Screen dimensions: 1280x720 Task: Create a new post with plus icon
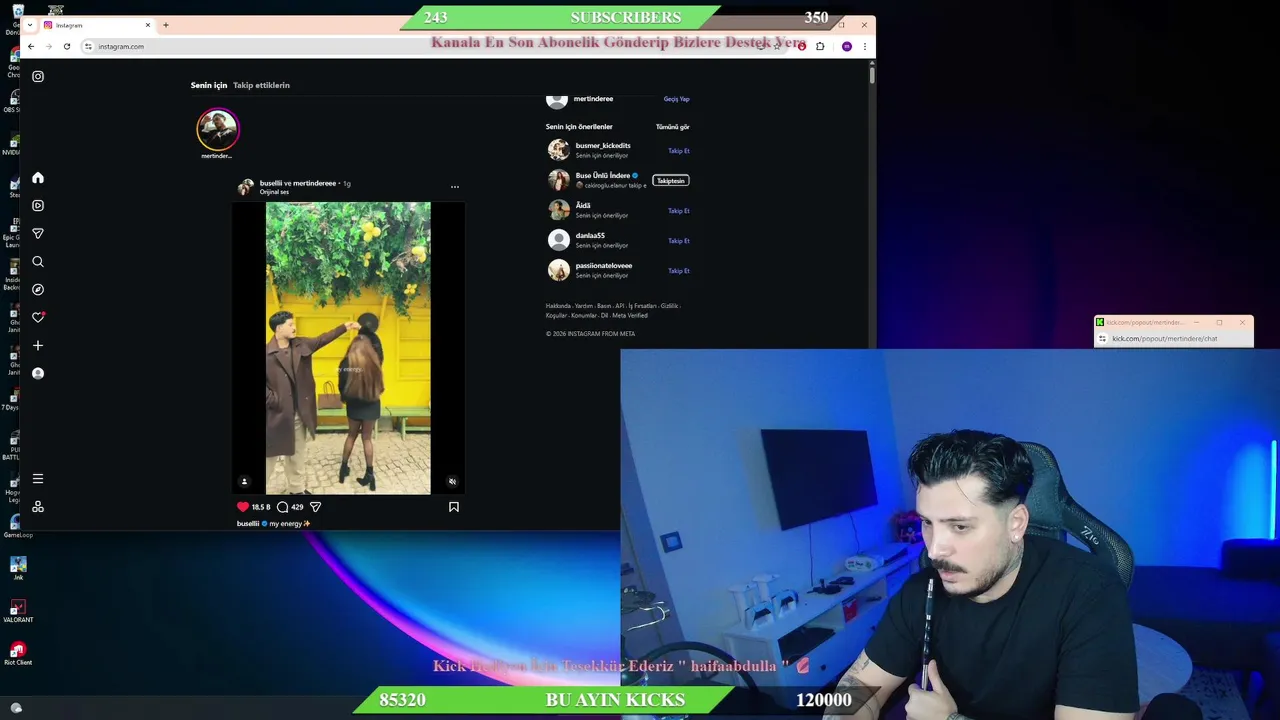point(38,345)
